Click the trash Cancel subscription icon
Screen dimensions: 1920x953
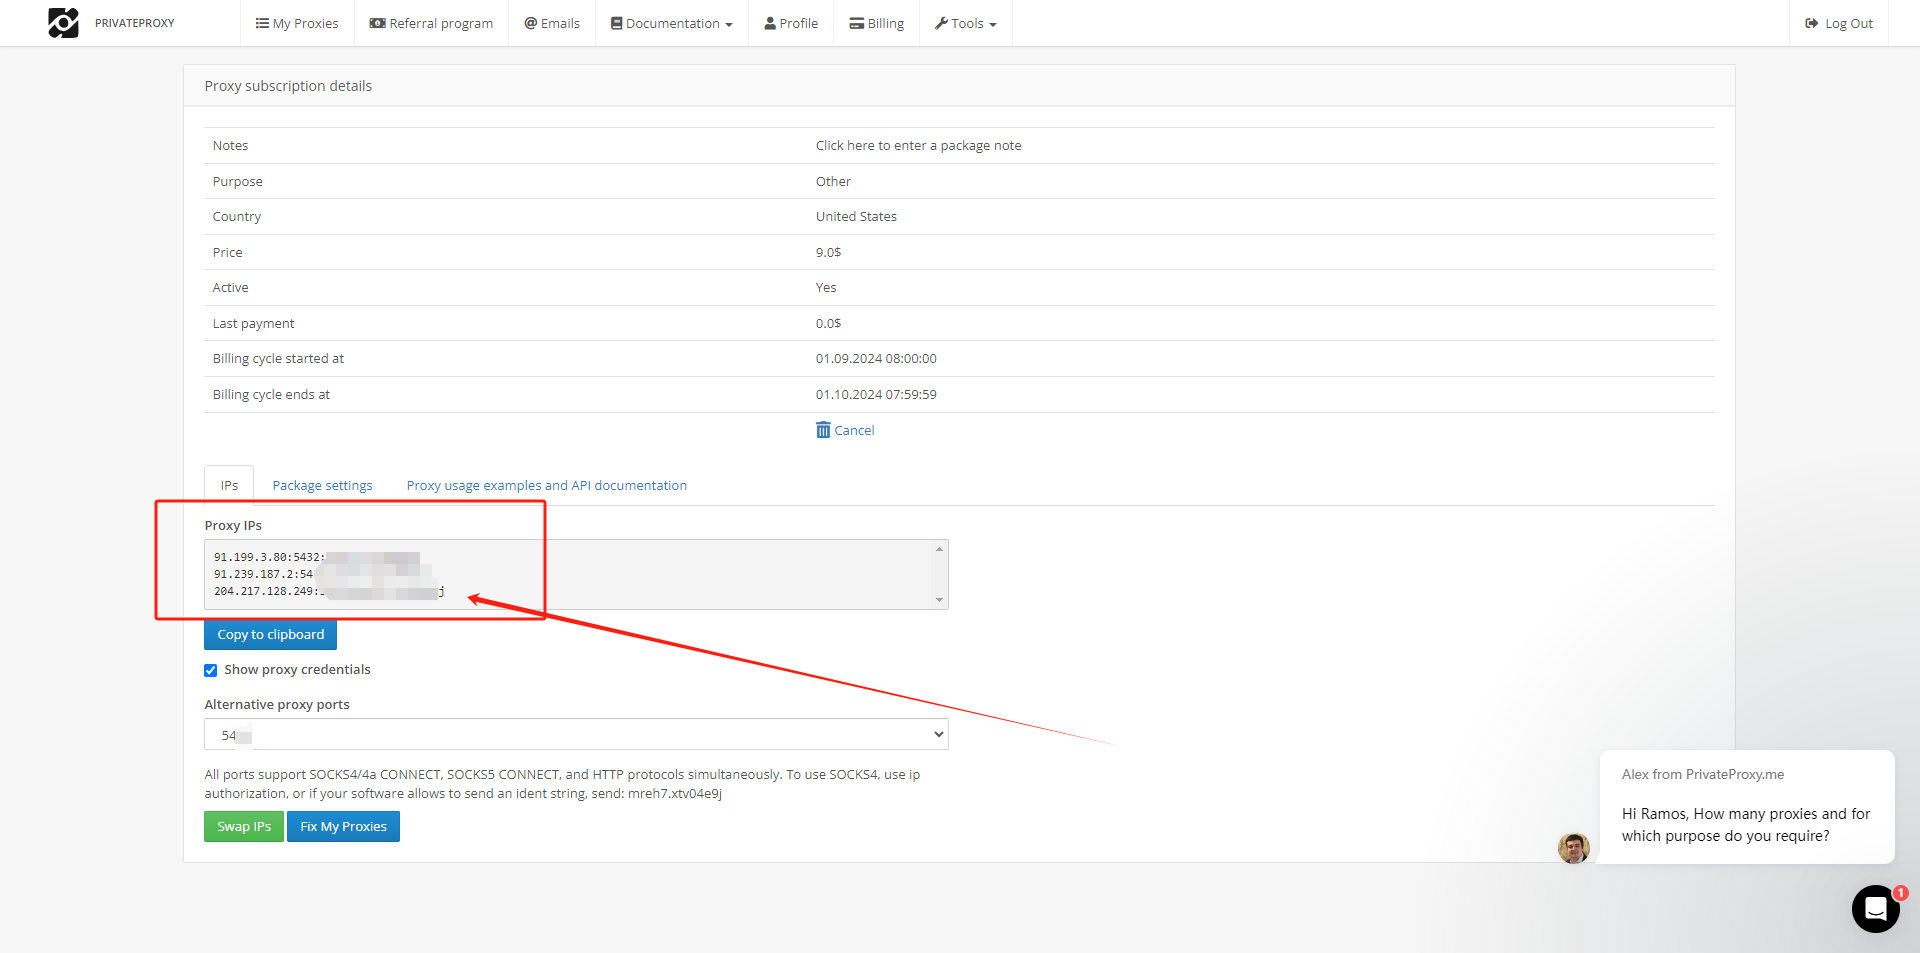pyautogui.click(x=823, y=430)
